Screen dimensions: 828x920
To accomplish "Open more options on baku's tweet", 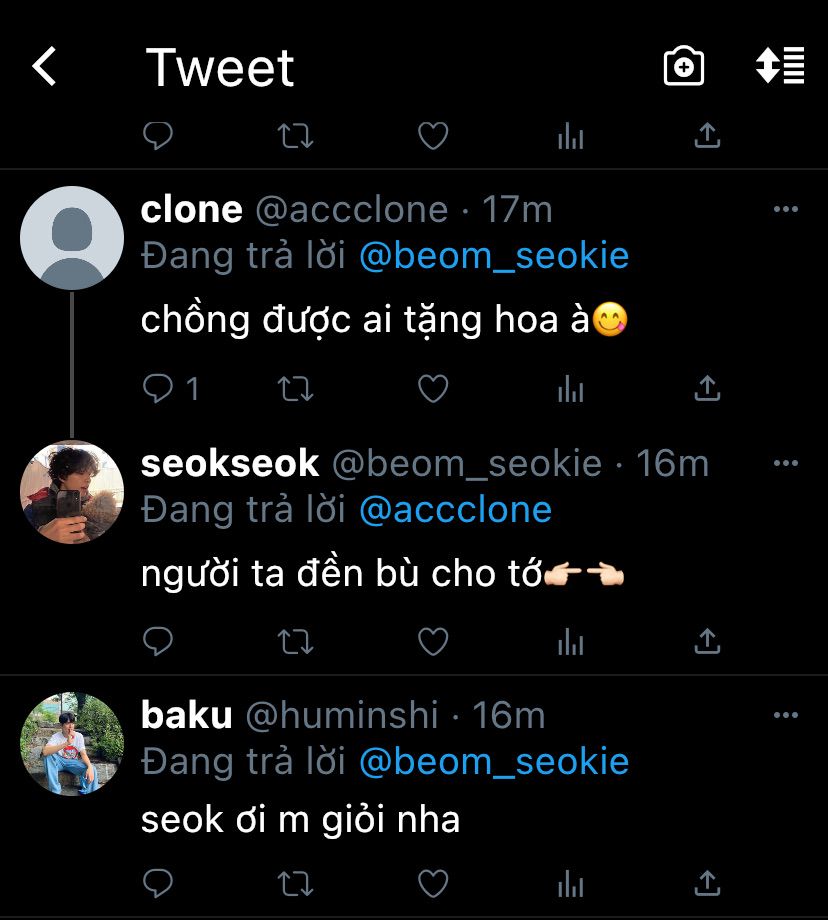I will pyautogui.click(x=786, y=716).
